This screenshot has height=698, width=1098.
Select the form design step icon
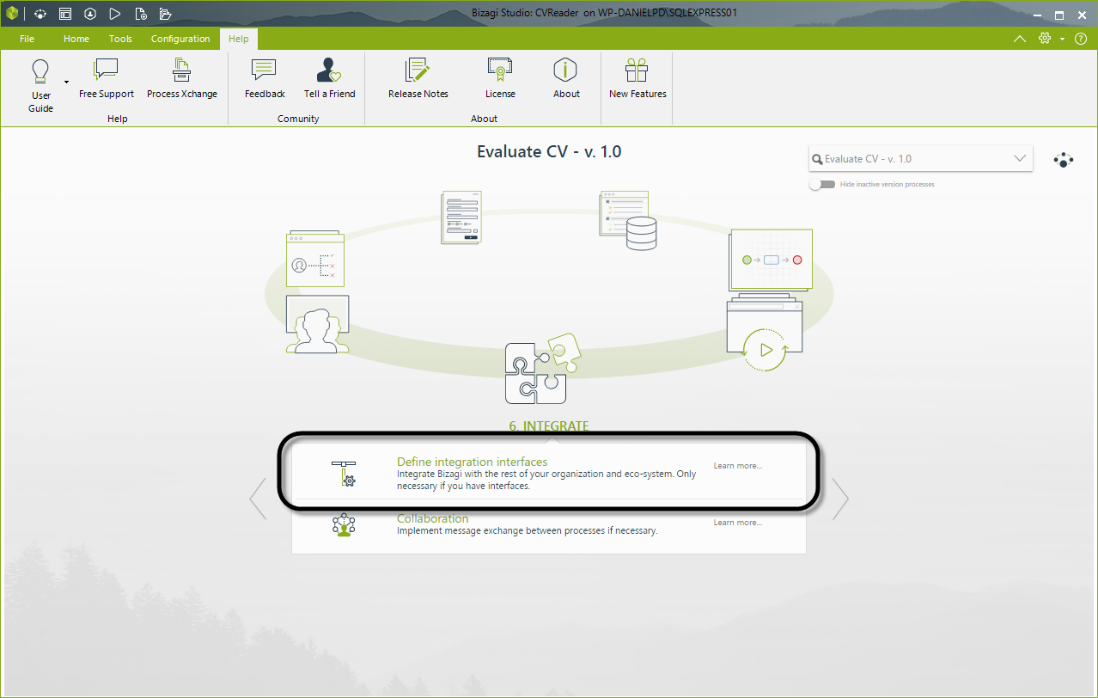461,218
